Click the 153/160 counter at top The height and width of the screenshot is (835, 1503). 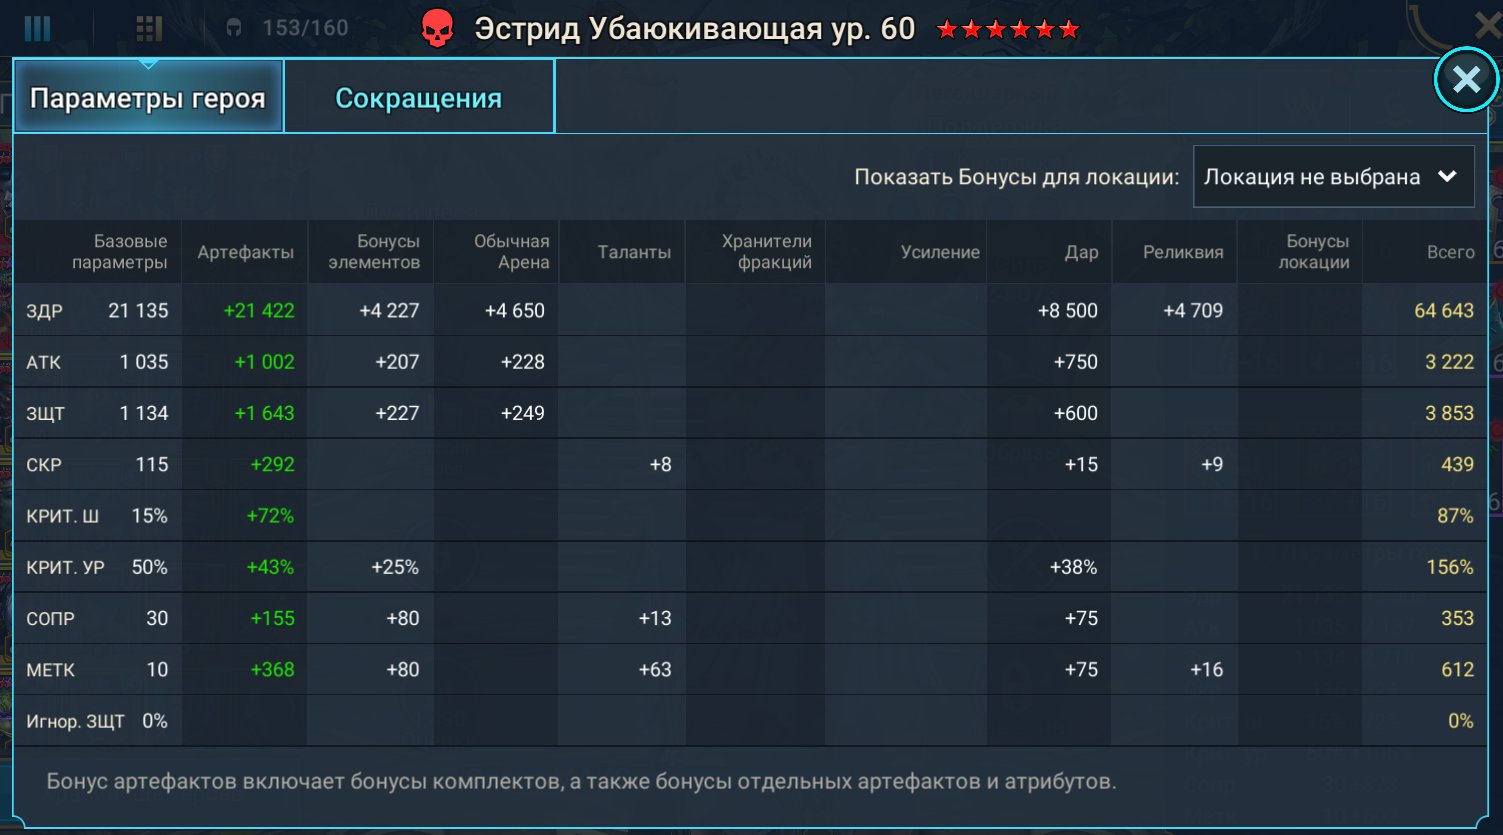[x=305, y=28]
